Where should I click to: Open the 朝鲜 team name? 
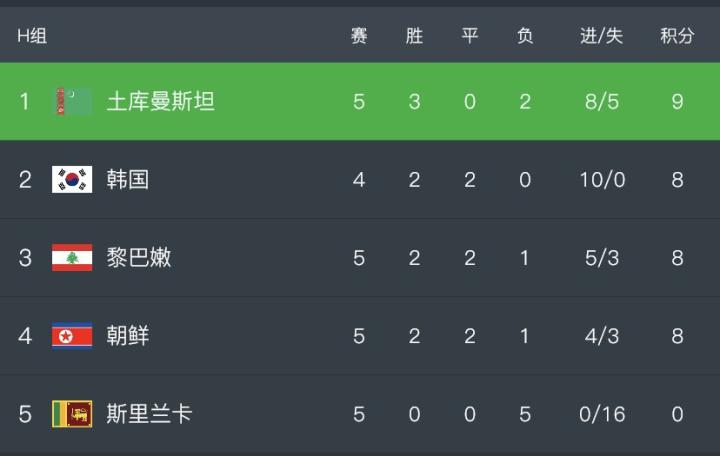pyautogui.click(x=128, y=335)
